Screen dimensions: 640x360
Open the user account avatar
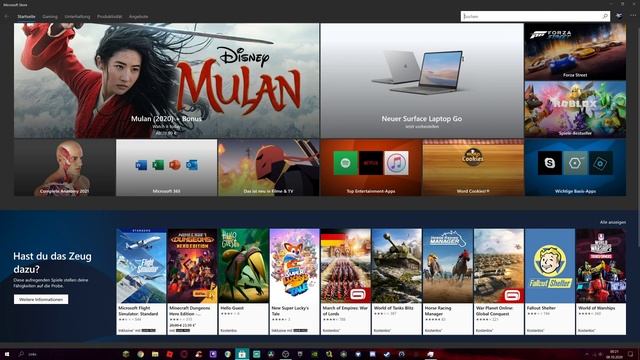[x=619, y=16]
